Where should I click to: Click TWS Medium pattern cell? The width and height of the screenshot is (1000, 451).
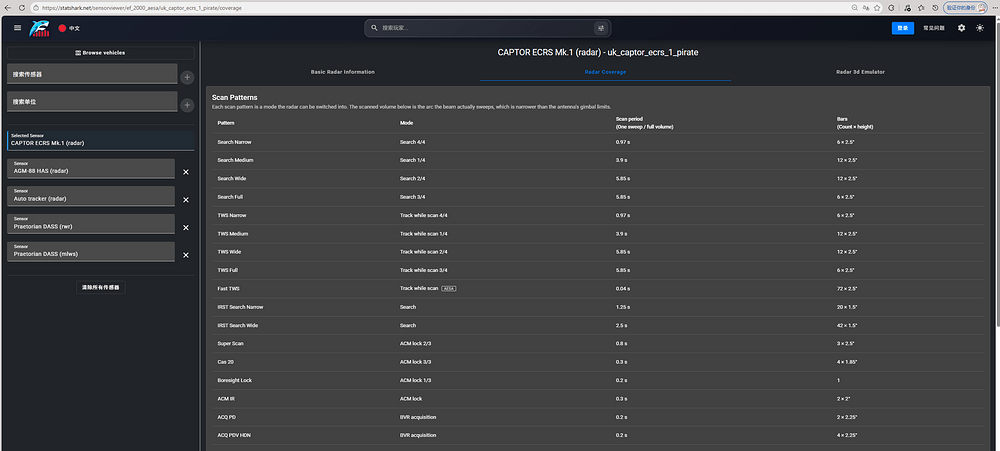pyautogui.click(x=233, y=234)
